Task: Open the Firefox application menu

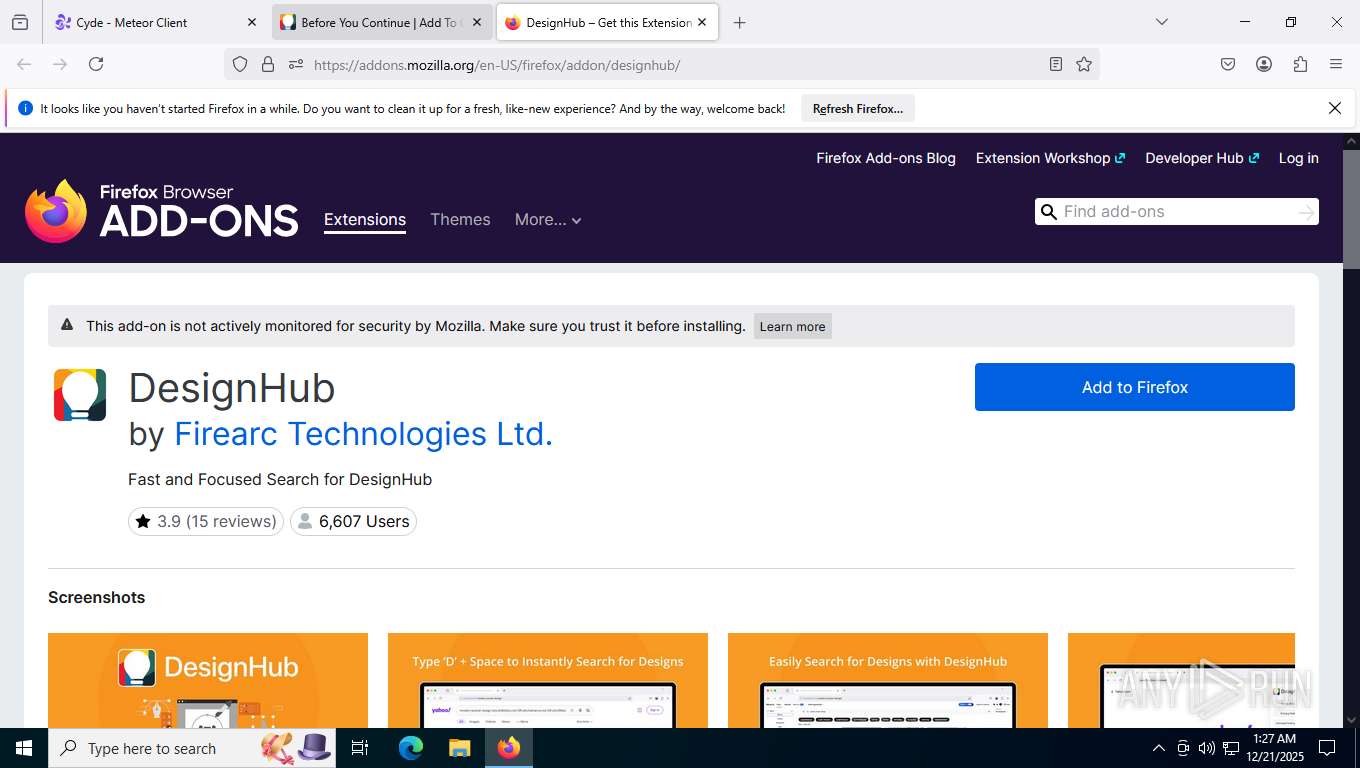Action: [1336, 64]
